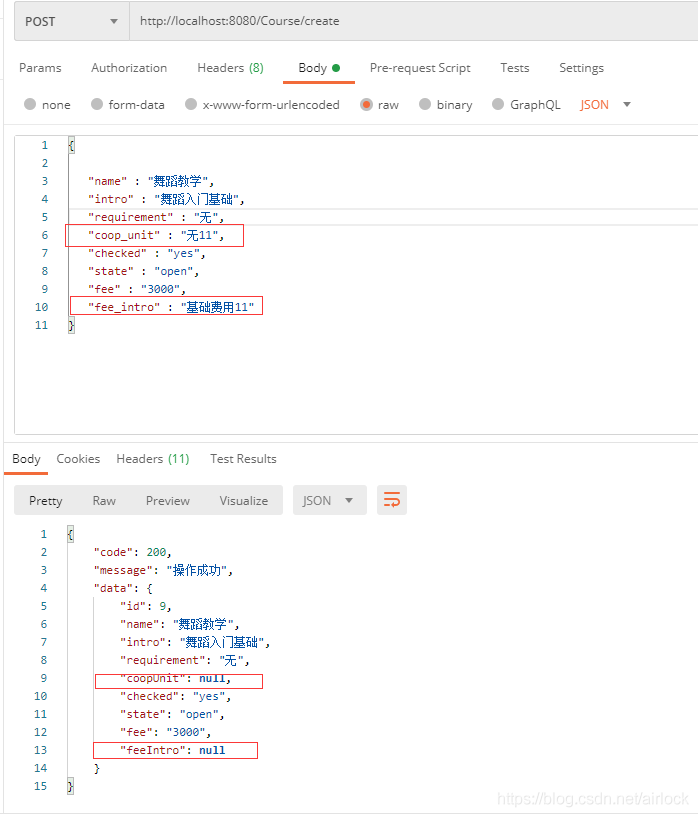
Task: Select the none body type radio
Action: point(30,104)
